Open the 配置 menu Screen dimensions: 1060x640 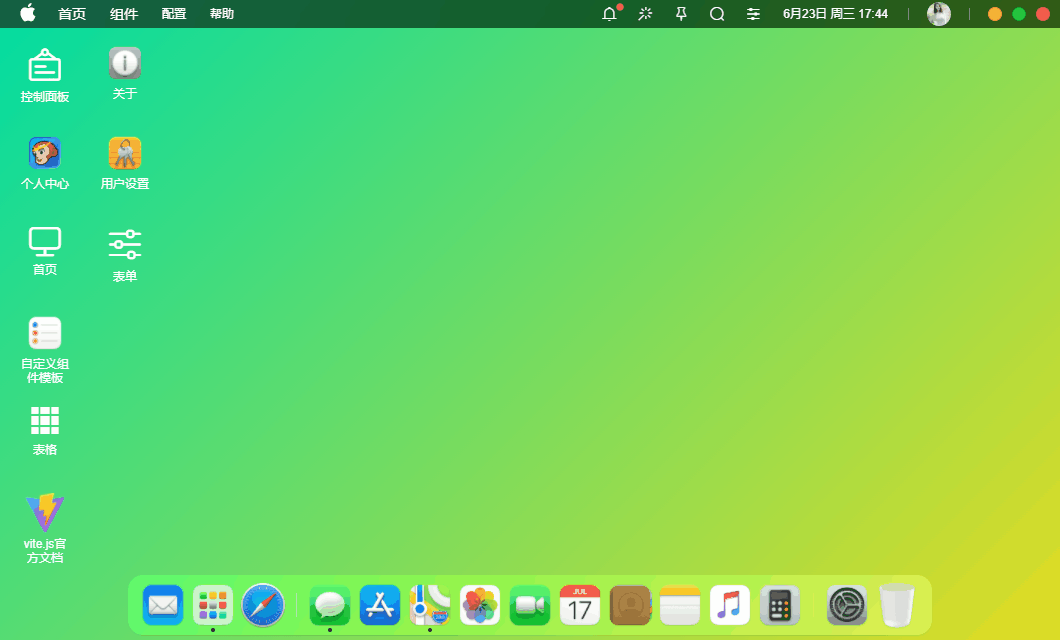point(174,14)
